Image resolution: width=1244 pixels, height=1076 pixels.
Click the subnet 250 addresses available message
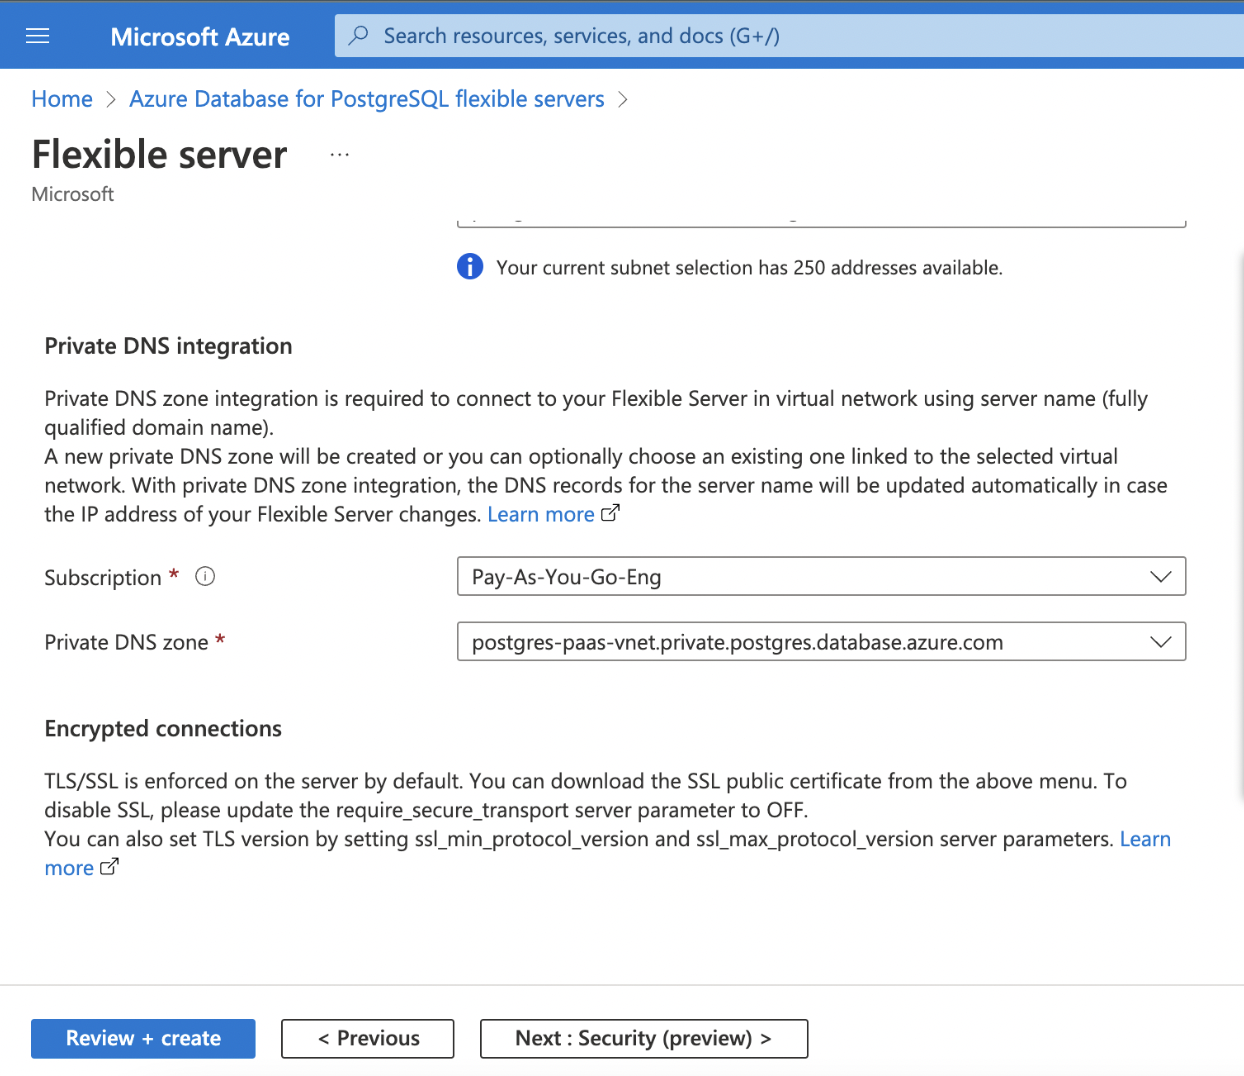pos(749,268)
